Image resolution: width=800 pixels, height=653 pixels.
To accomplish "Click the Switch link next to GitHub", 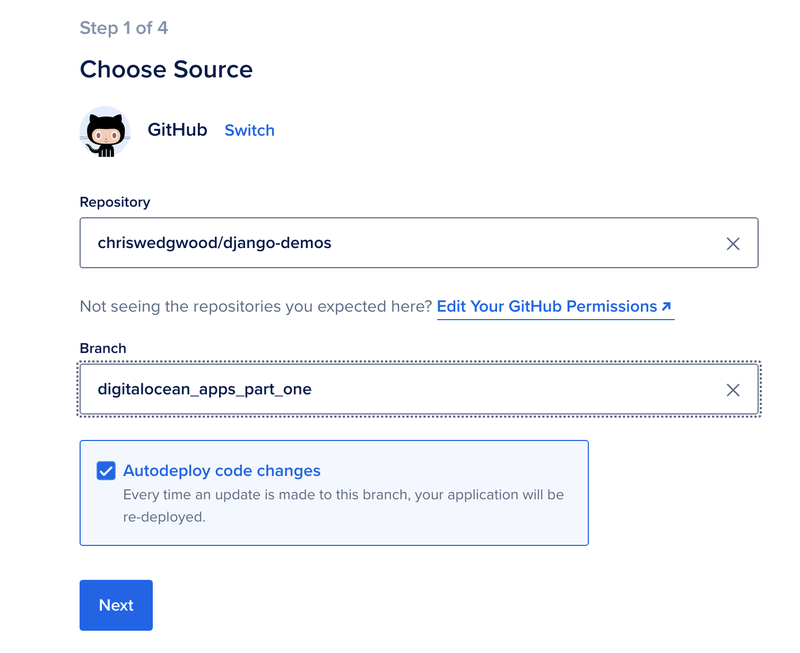I will 249,131.
